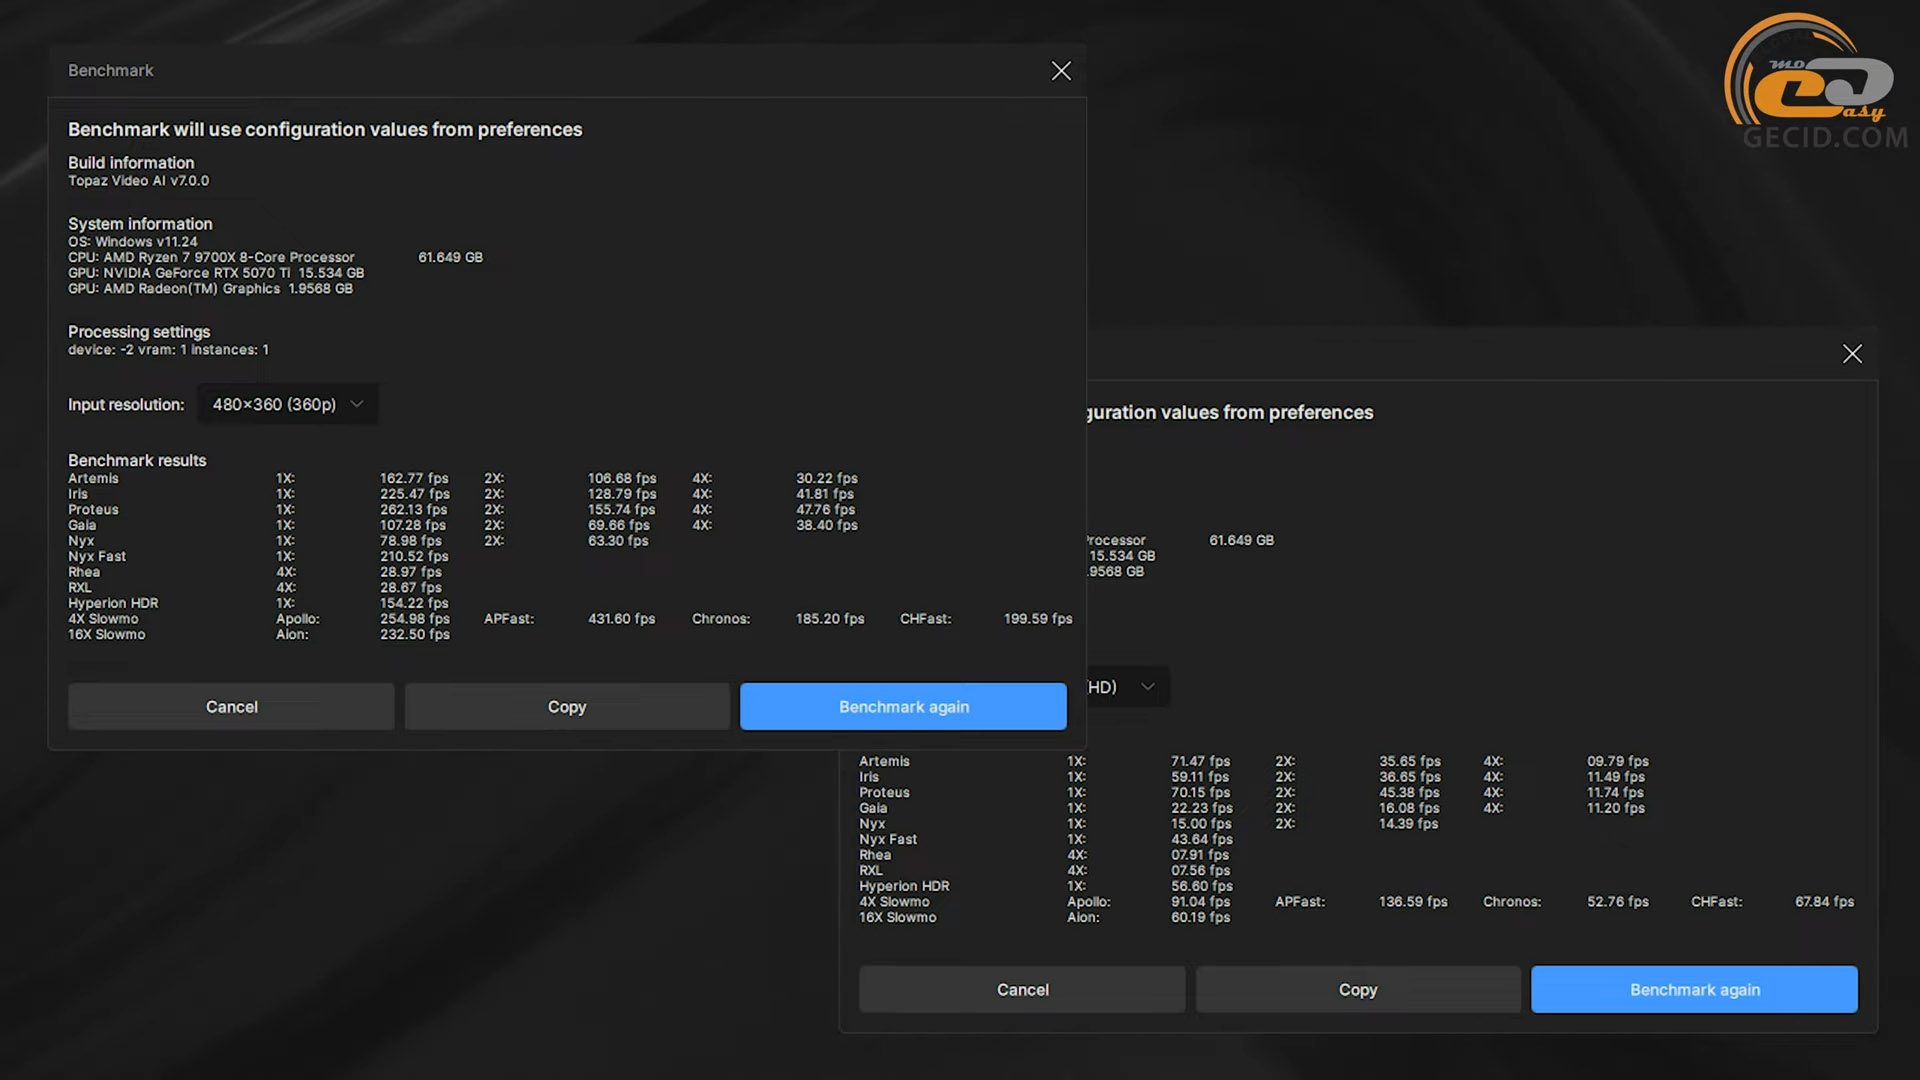The image size is (1920, 1080).
Task: Click rear window APFast value 136.59 fps
Action: click(1413, 902)
